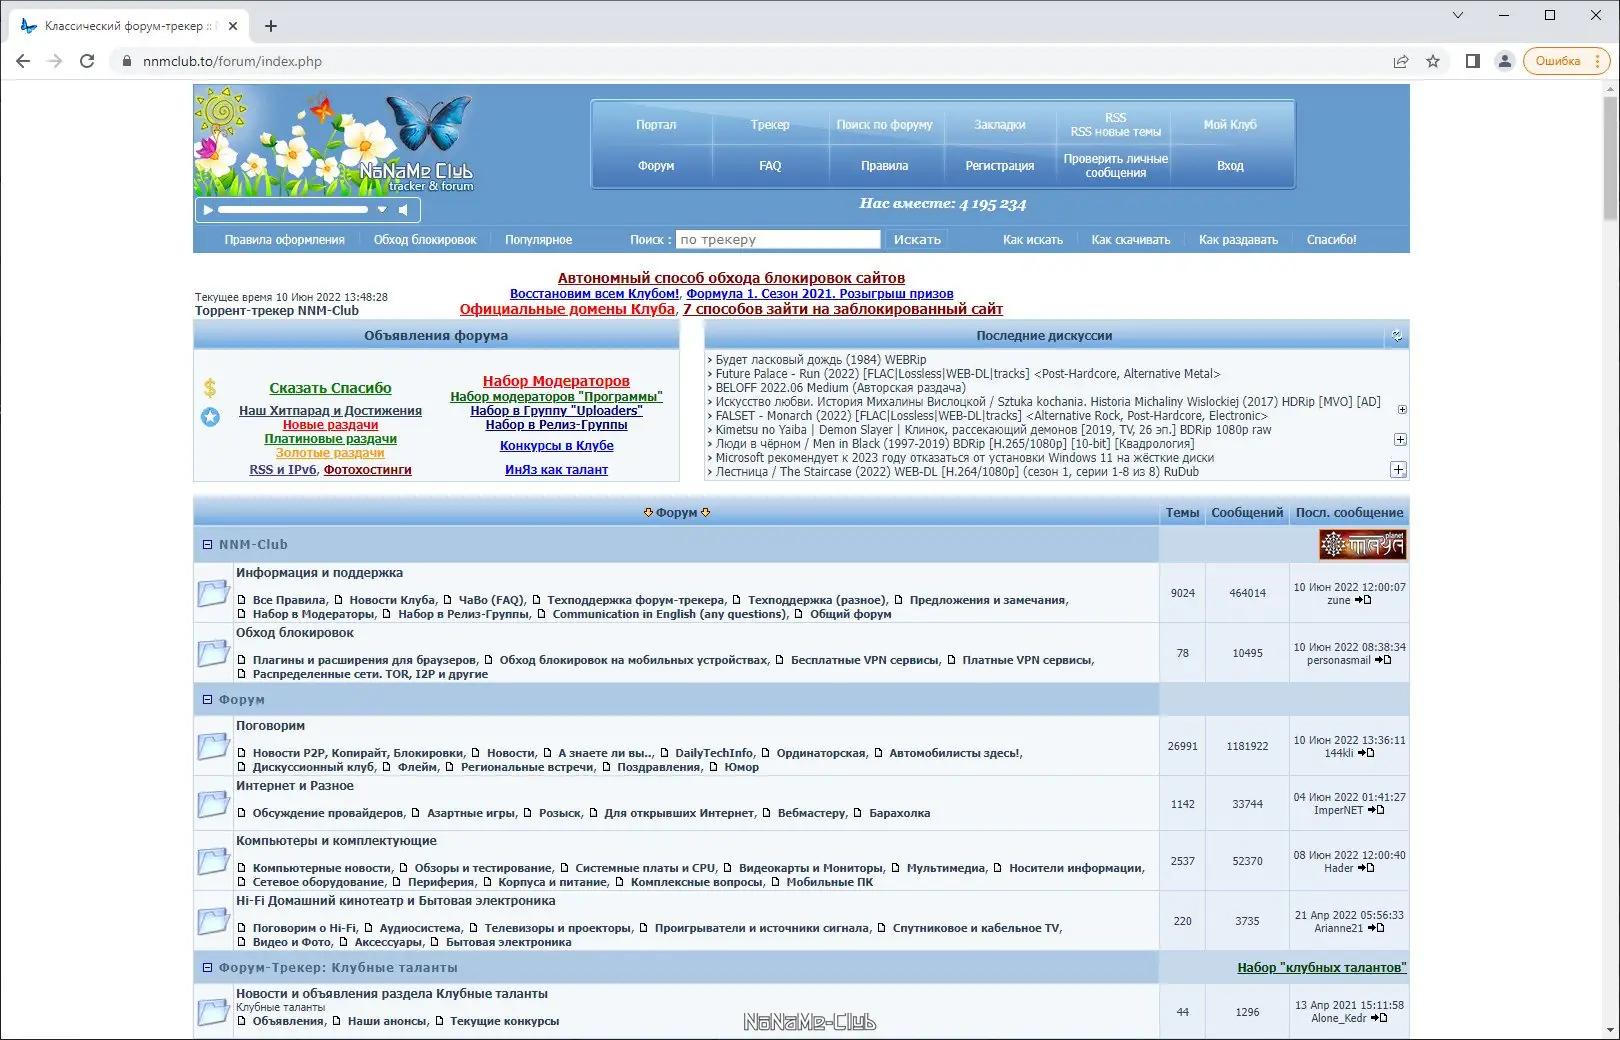Click the Ошибка browser error button

[1566, 61]
